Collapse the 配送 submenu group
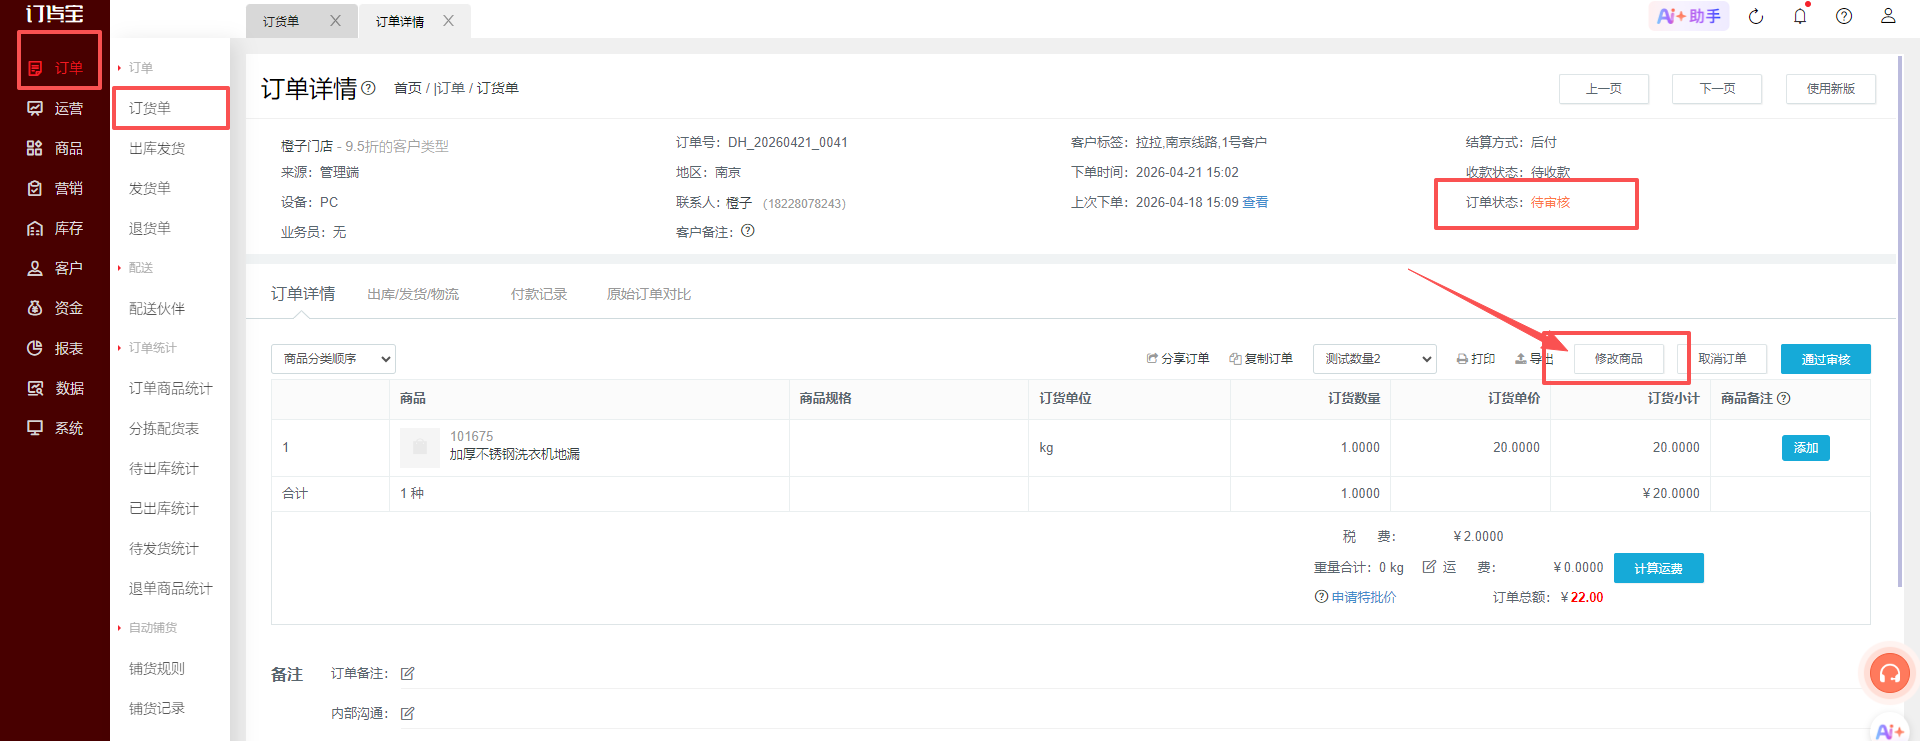Image resolution: width=1920 pixels, height=741 pixels. [x=135, y=268]
